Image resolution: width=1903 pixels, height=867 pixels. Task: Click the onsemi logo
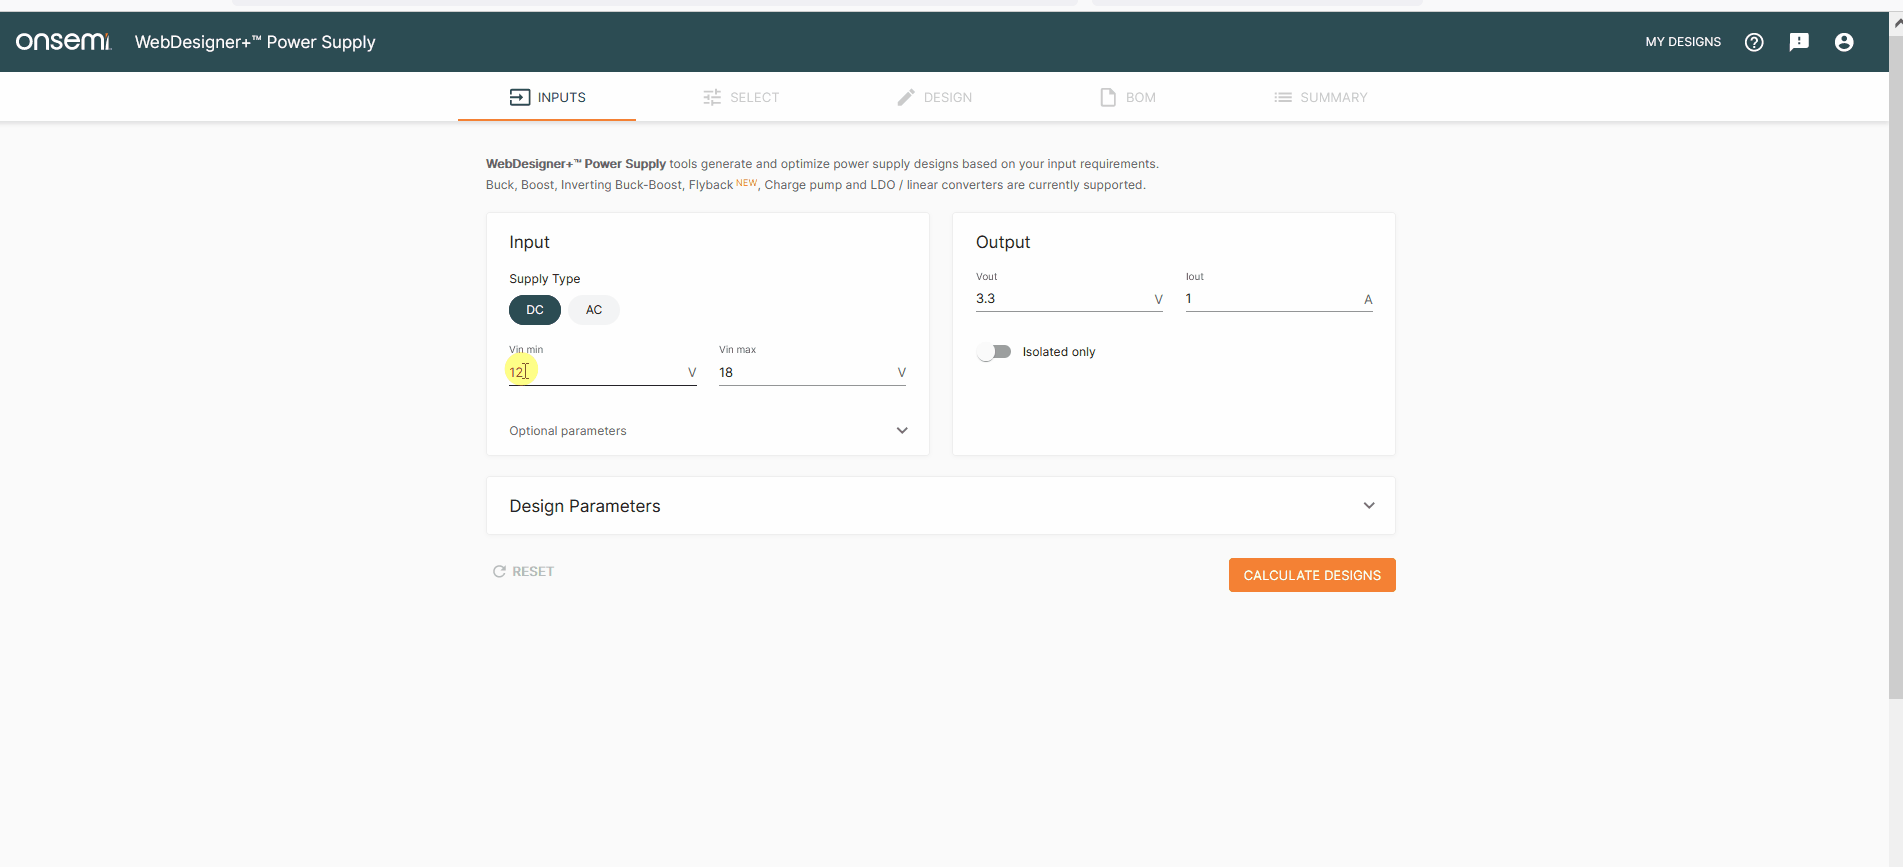[63, 42]
